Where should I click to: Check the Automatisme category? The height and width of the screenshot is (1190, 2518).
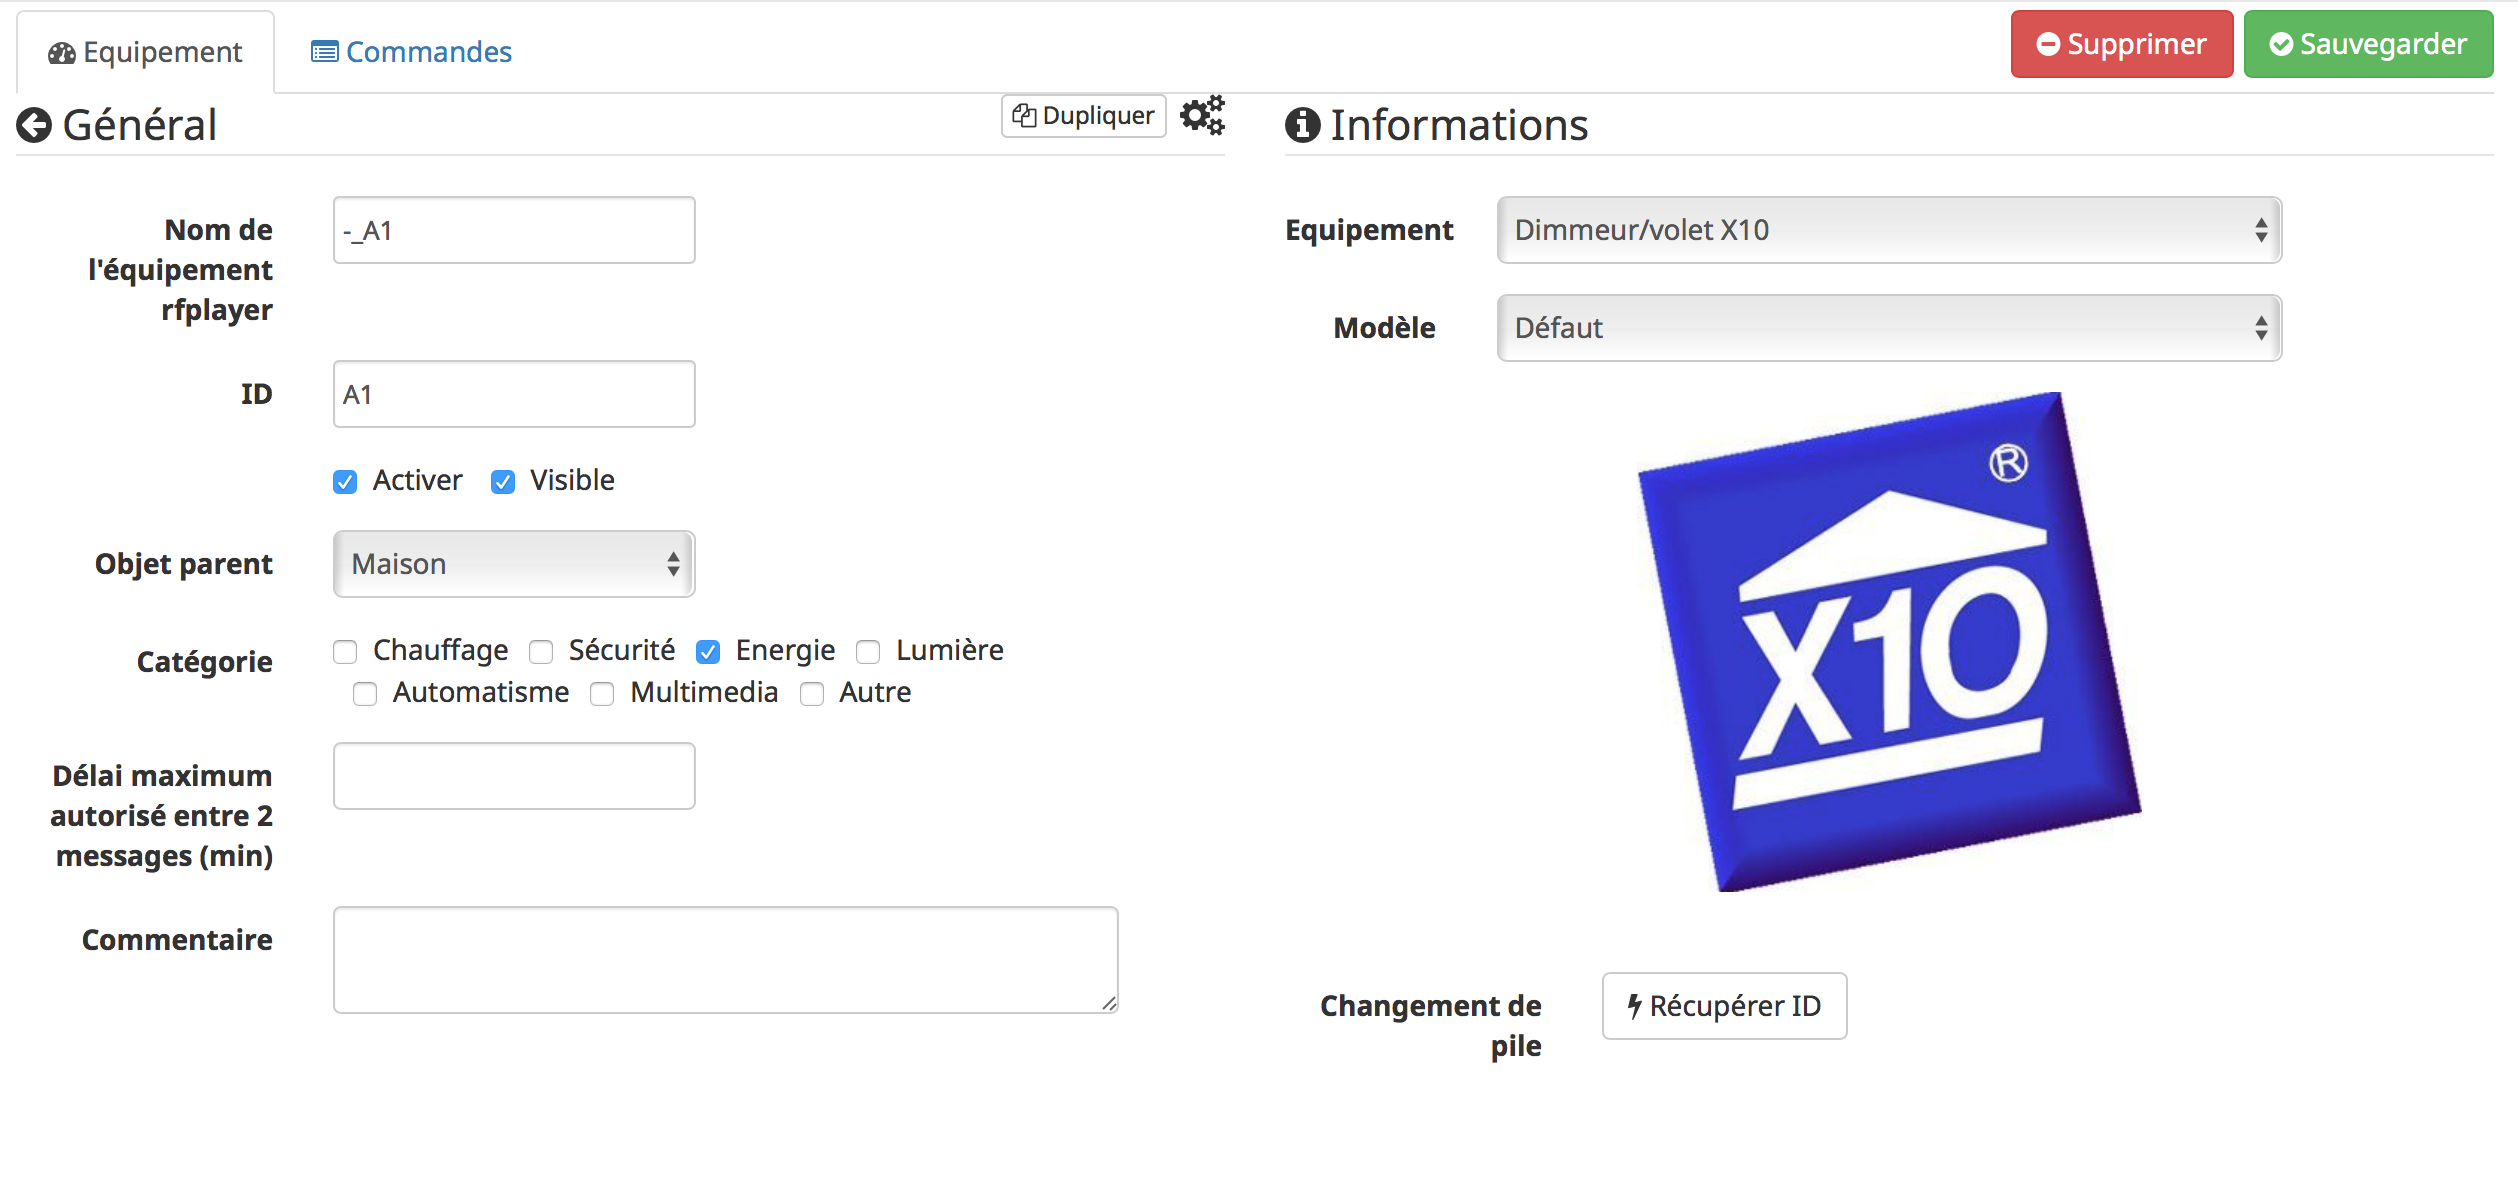pyautogui.click(x=365, y=694)
